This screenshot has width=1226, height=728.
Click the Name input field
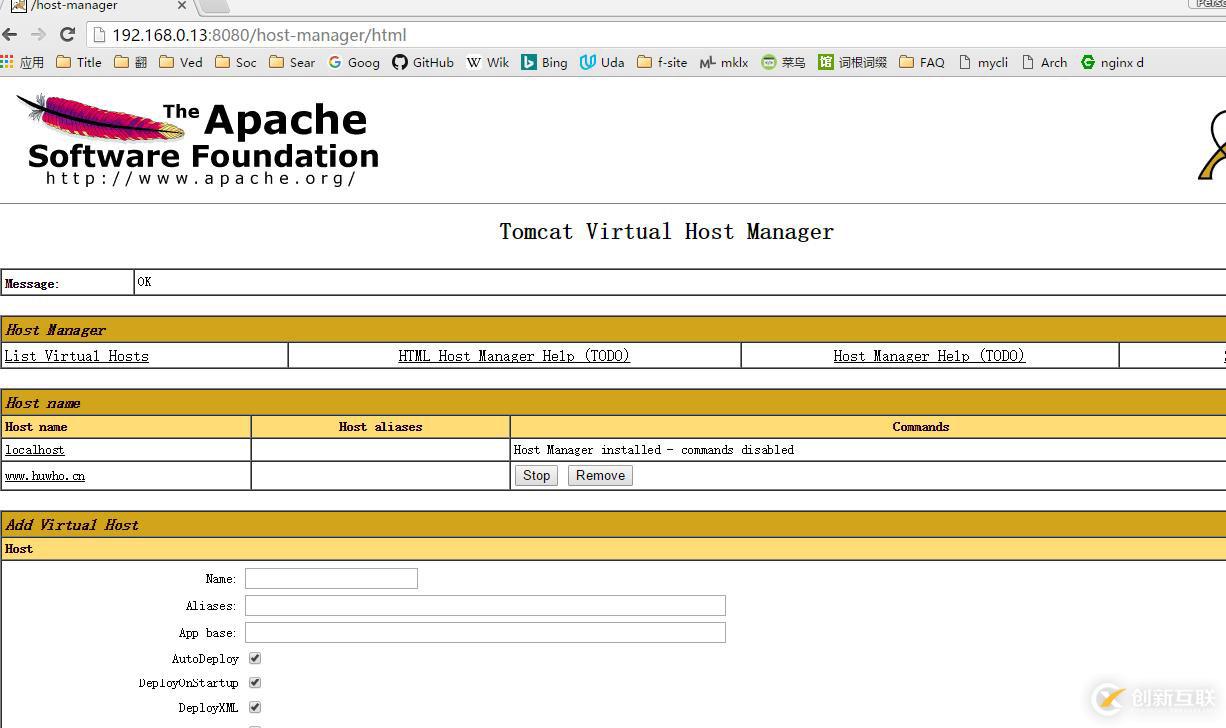[x=331, y=578]
